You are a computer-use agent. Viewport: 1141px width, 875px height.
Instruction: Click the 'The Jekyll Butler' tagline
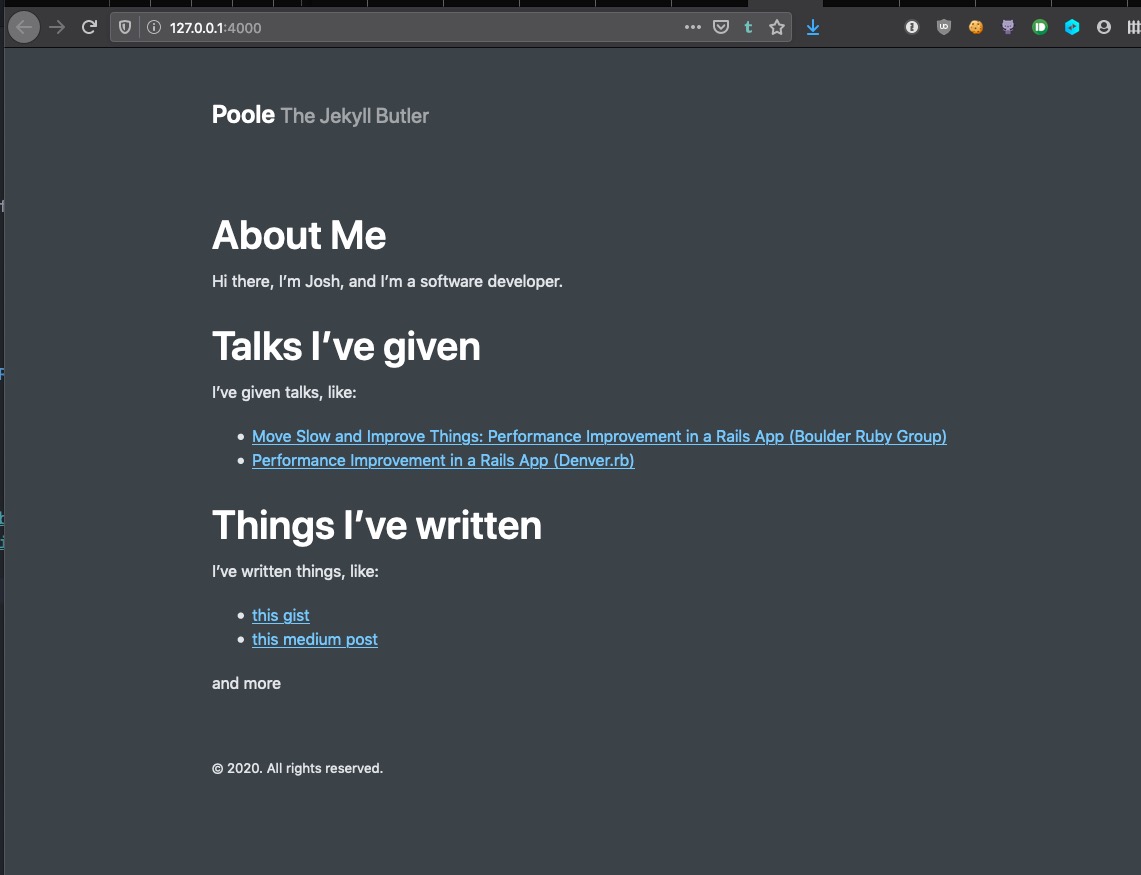pyautogui.click(x=354, y=116)
